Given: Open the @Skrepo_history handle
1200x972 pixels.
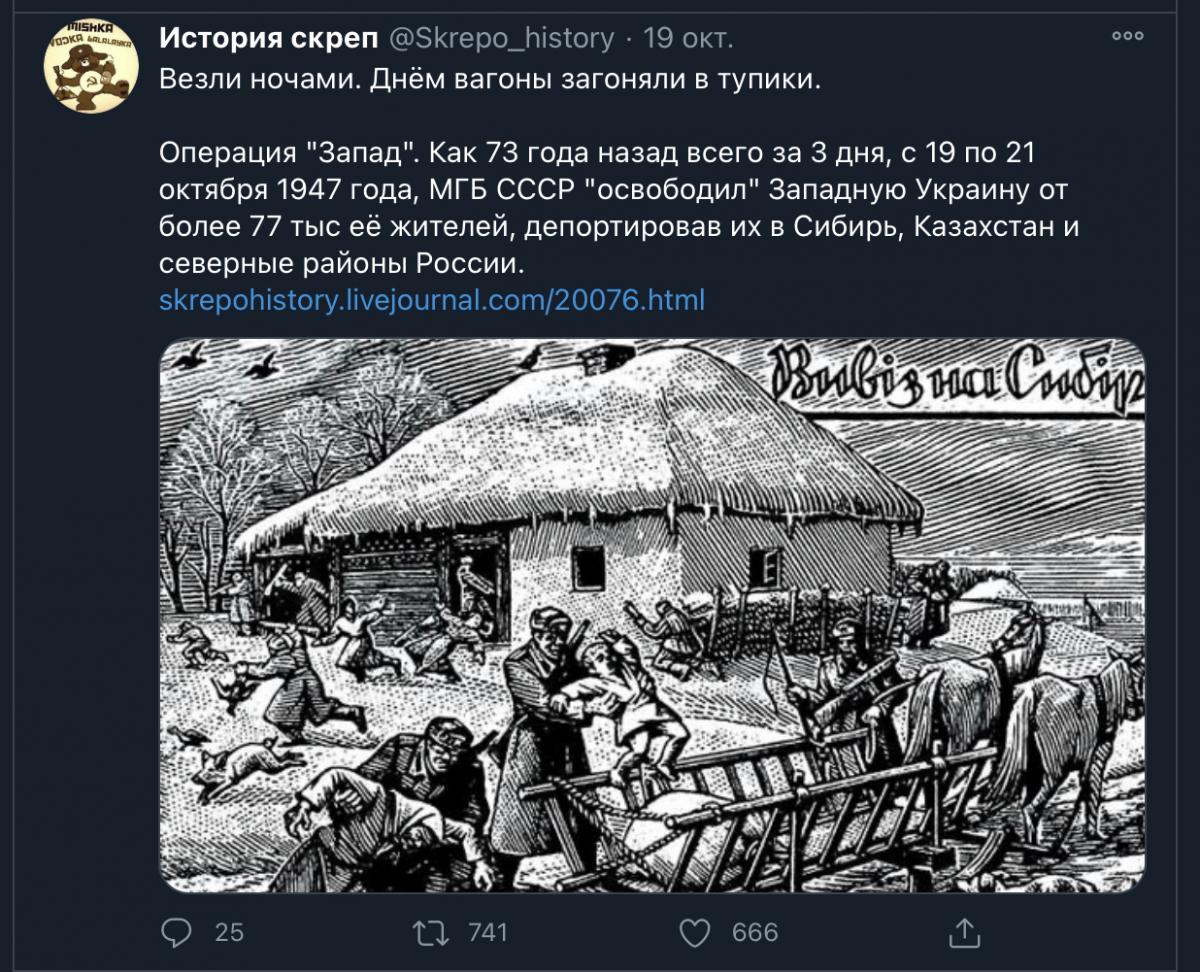Looking at the screenshot, I should click(500, 38).
